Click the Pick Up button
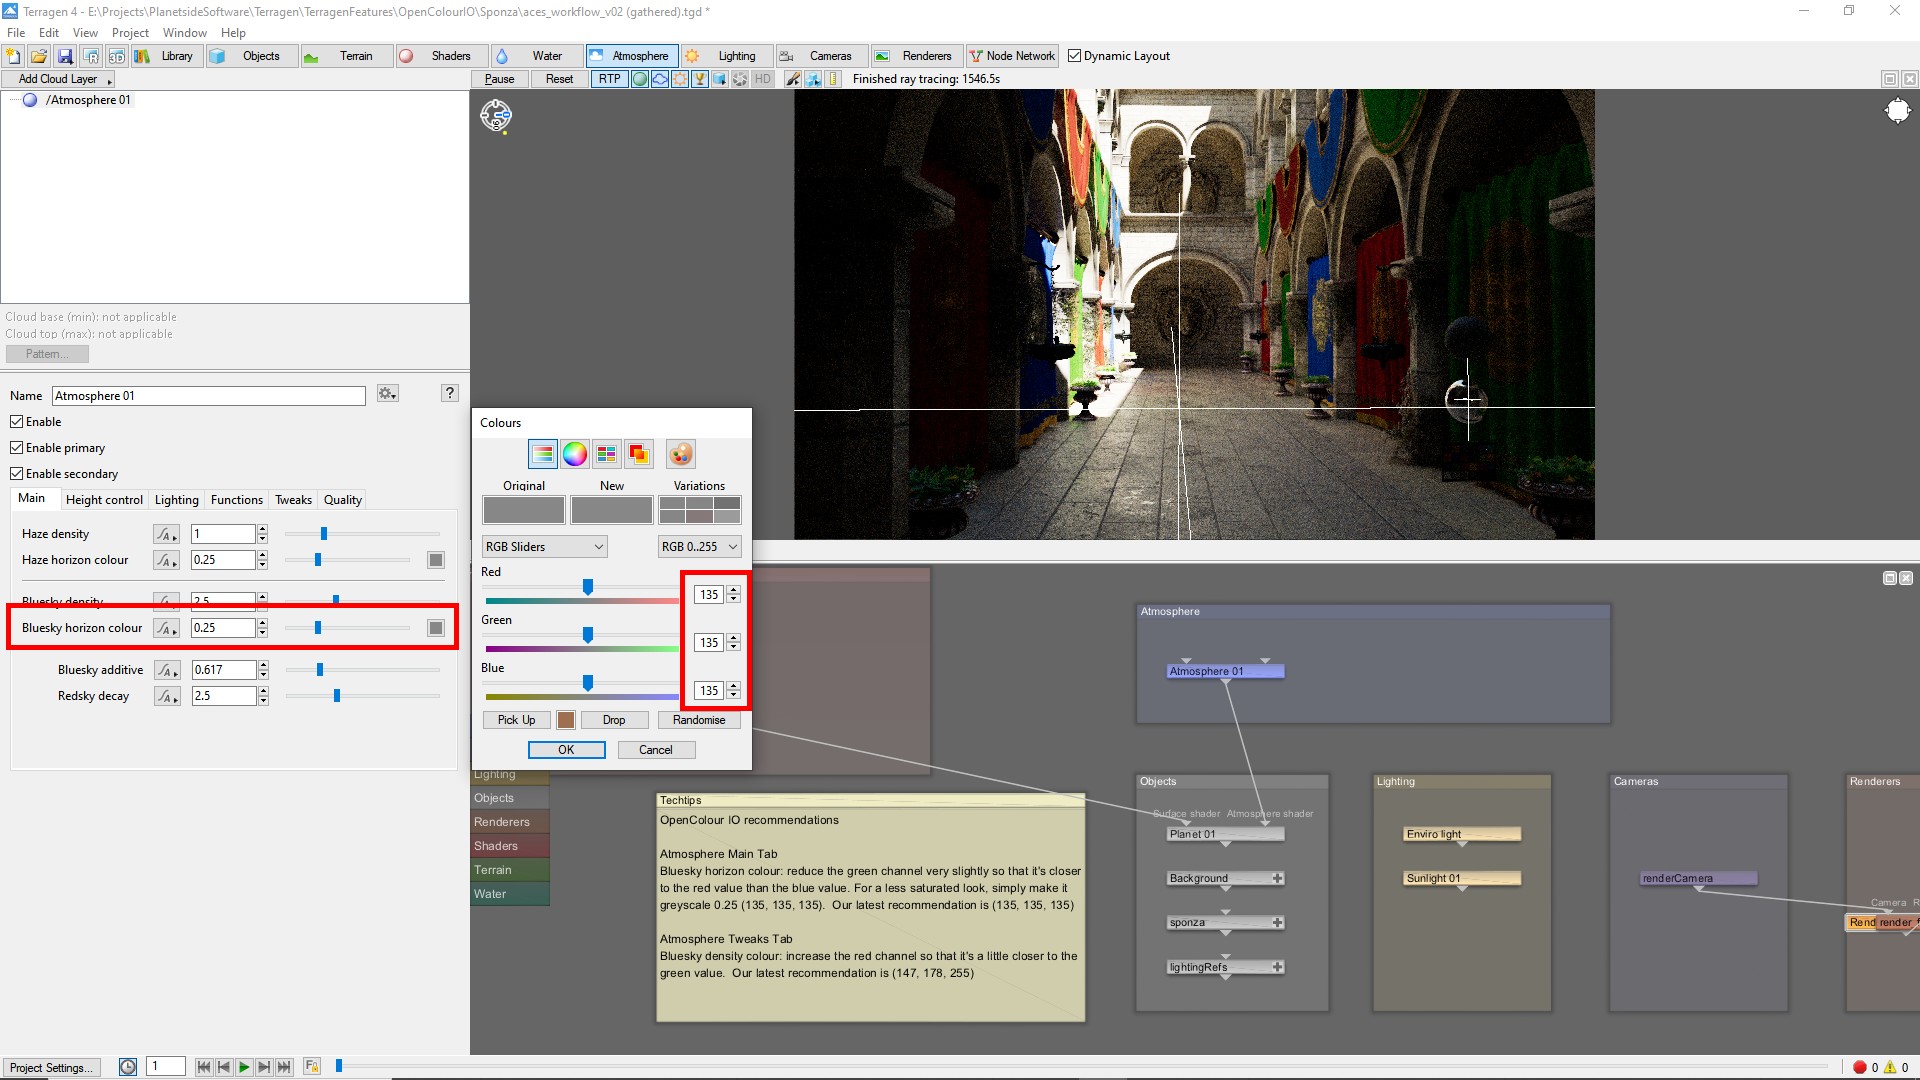Screen dimensions: 1920x1080 [517, 720]
